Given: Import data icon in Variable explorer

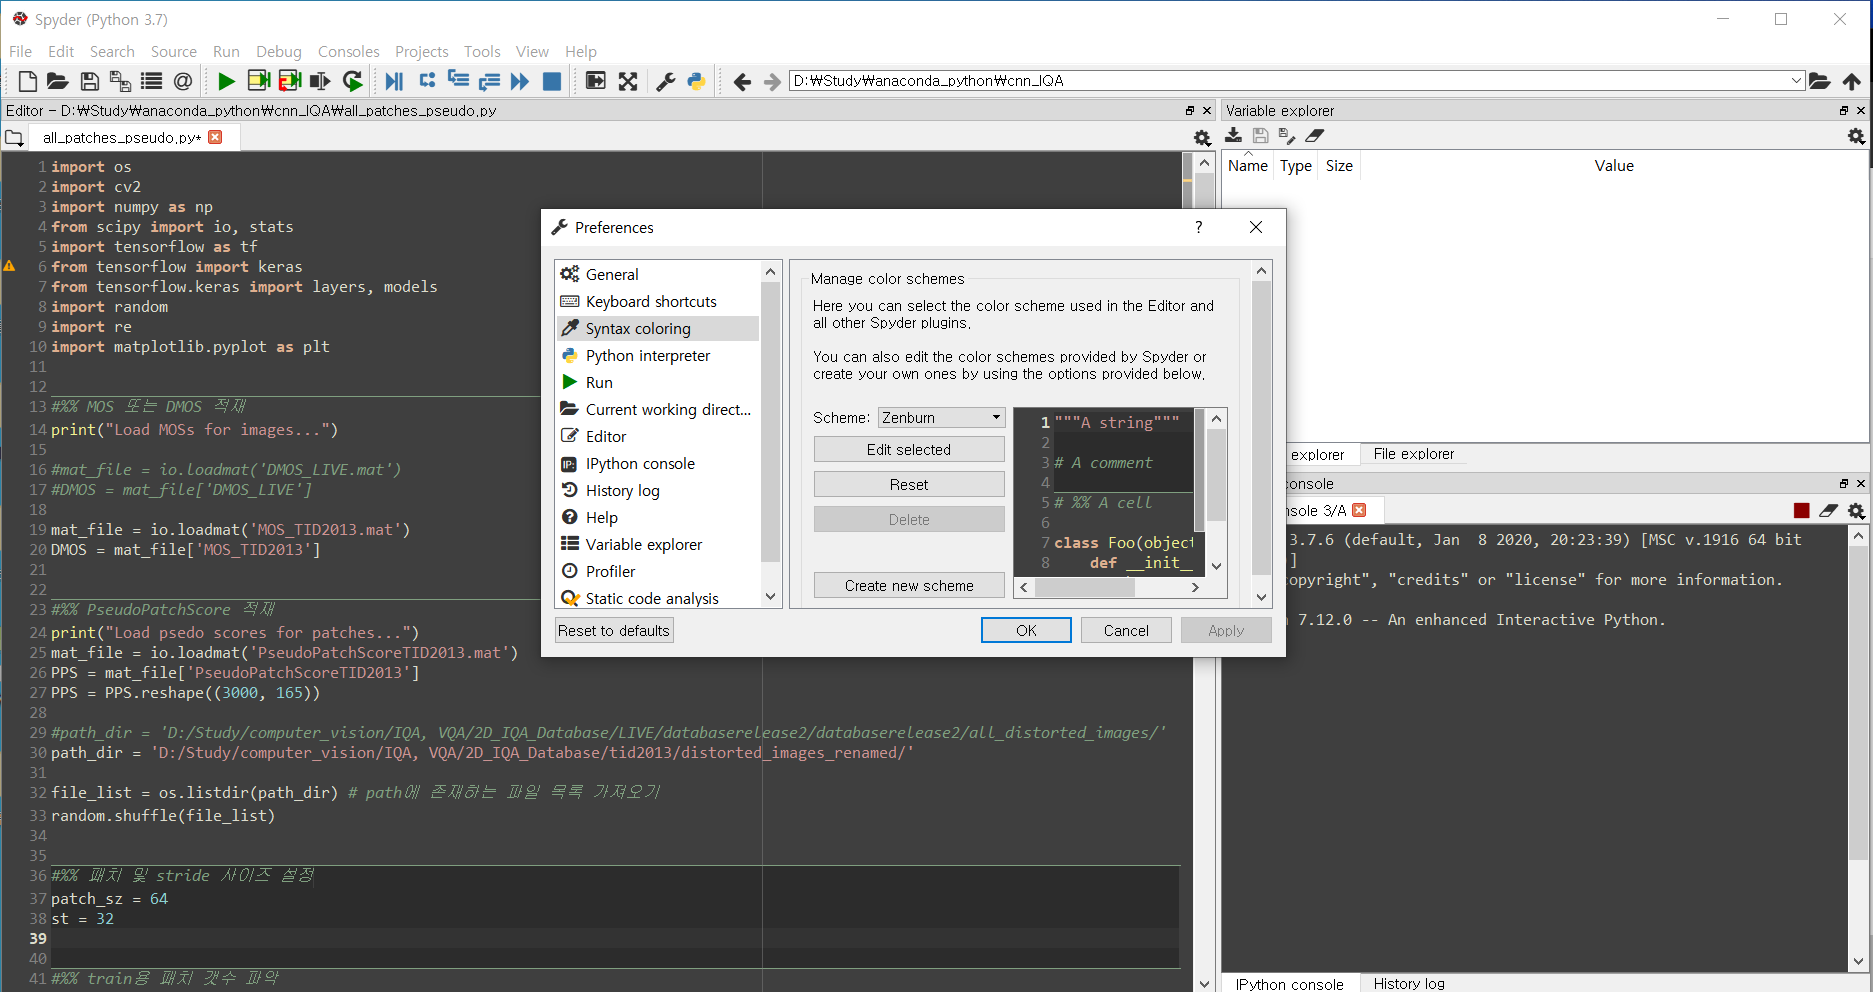Looking at the screenshot, I should (1233, 135).
